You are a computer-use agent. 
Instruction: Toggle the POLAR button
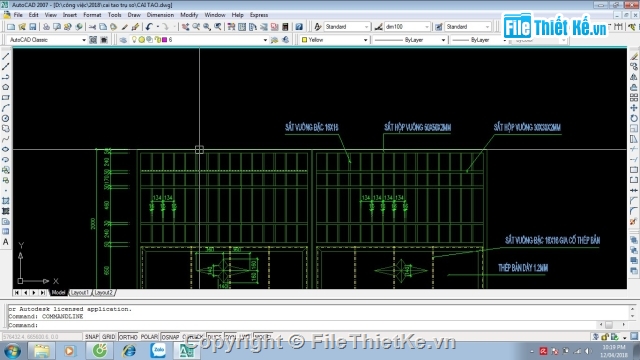[x=149, y=337]
